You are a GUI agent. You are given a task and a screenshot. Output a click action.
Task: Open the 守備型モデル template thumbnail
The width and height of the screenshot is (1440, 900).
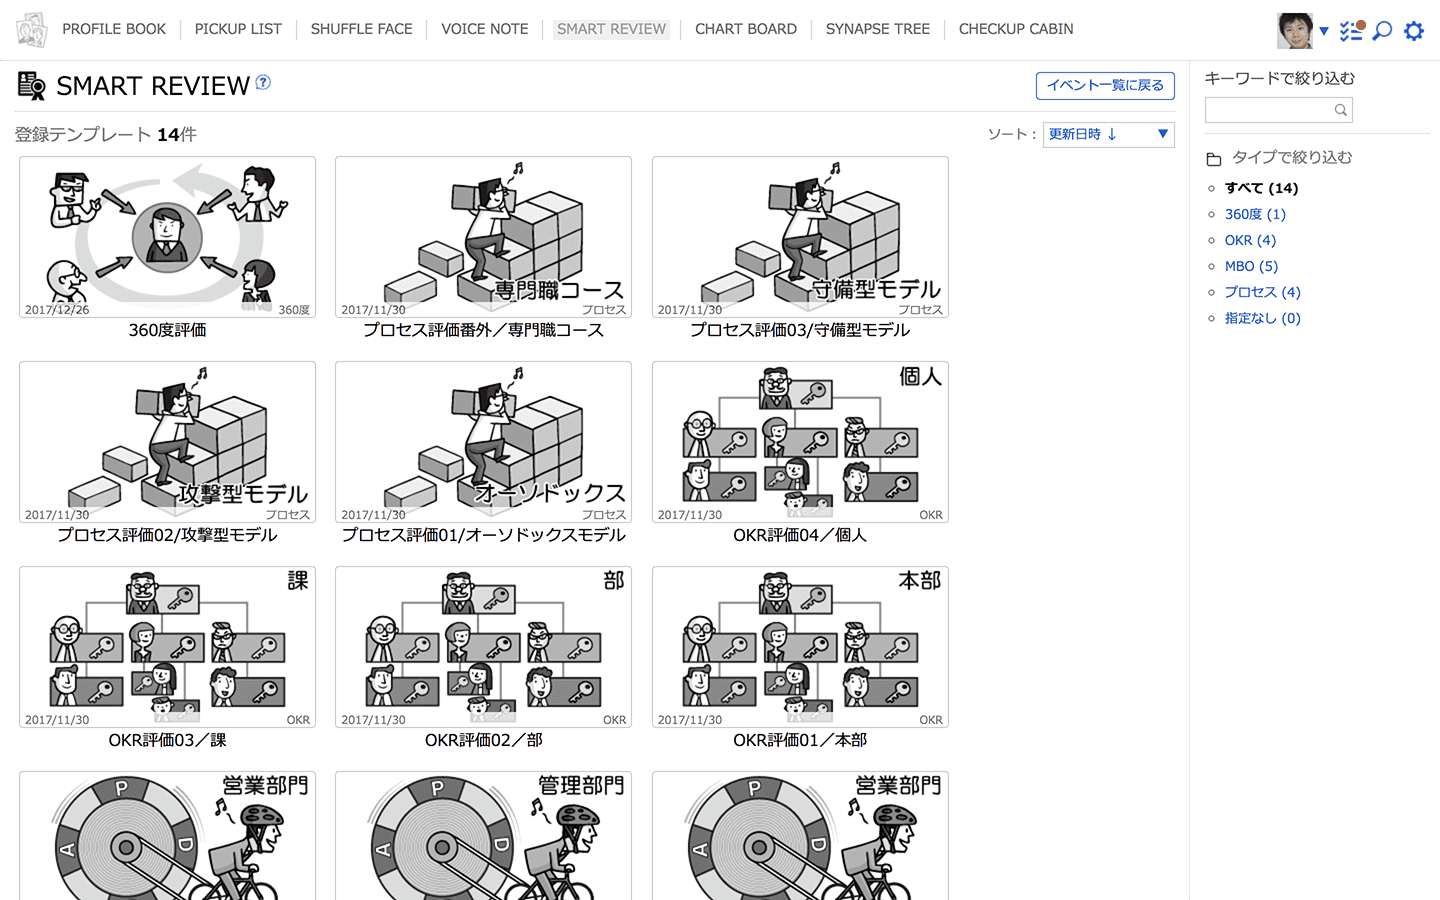pyautogui.click(x=800, y=237)
